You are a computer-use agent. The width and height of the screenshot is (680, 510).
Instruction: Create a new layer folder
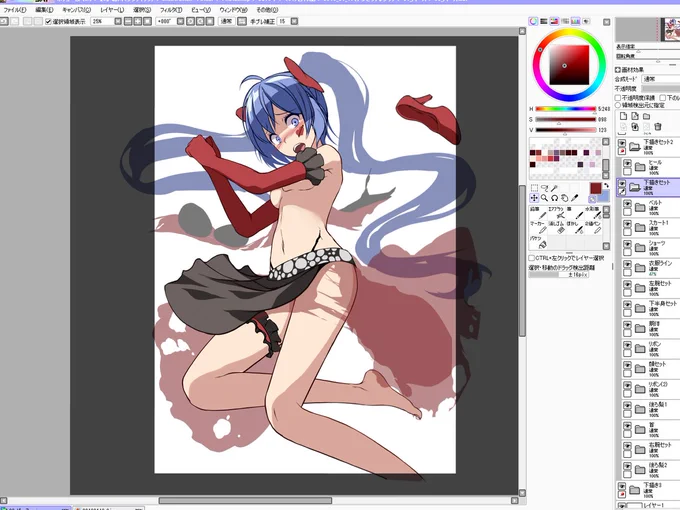647,116
